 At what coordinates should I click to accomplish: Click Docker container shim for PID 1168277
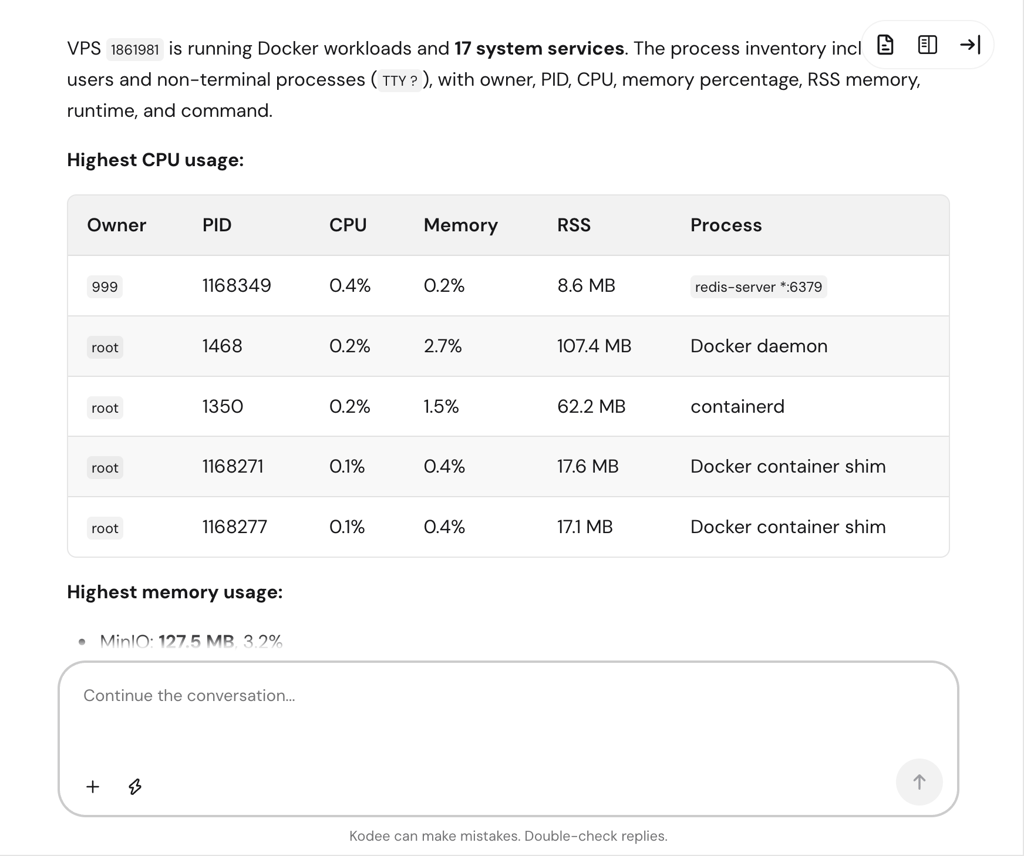point(788,526)
